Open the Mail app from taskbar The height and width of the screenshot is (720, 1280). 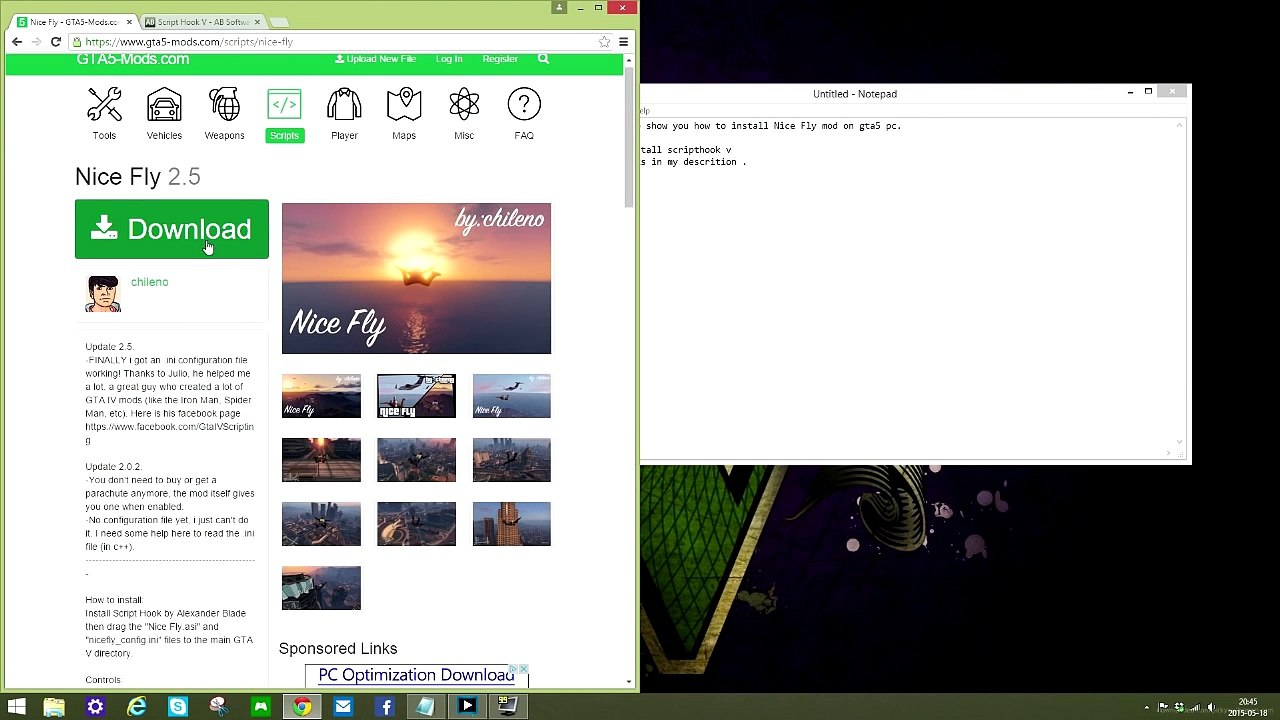pyautogui.click(x=343, y=707)
